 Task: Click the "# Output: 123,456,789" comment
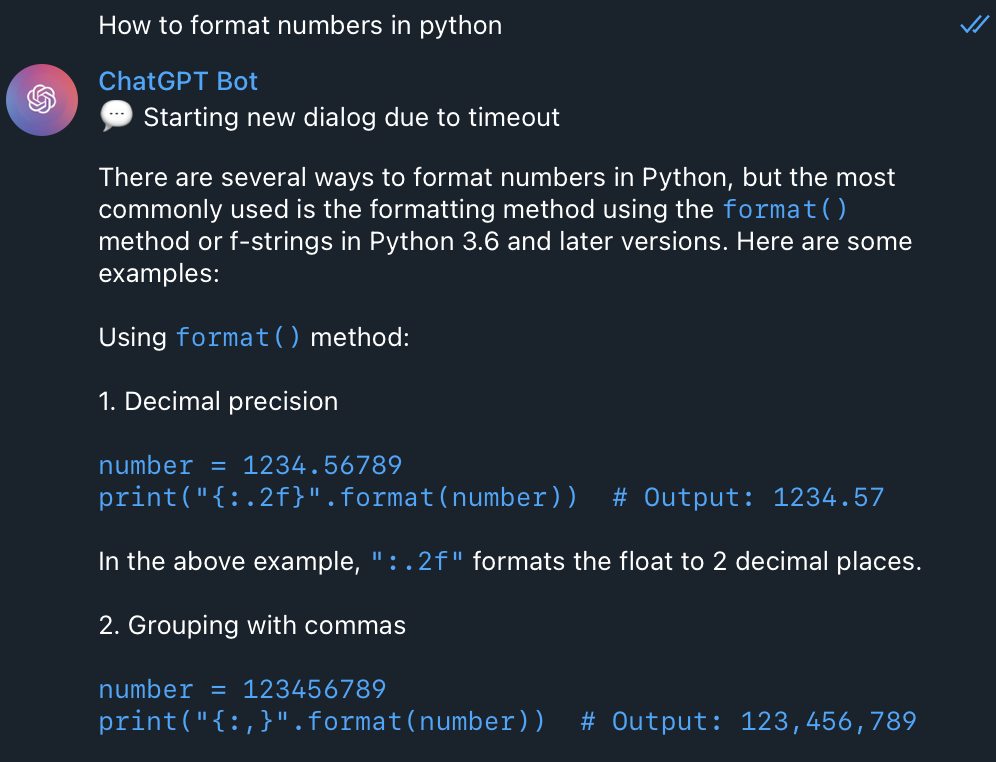tap(748, 721)
